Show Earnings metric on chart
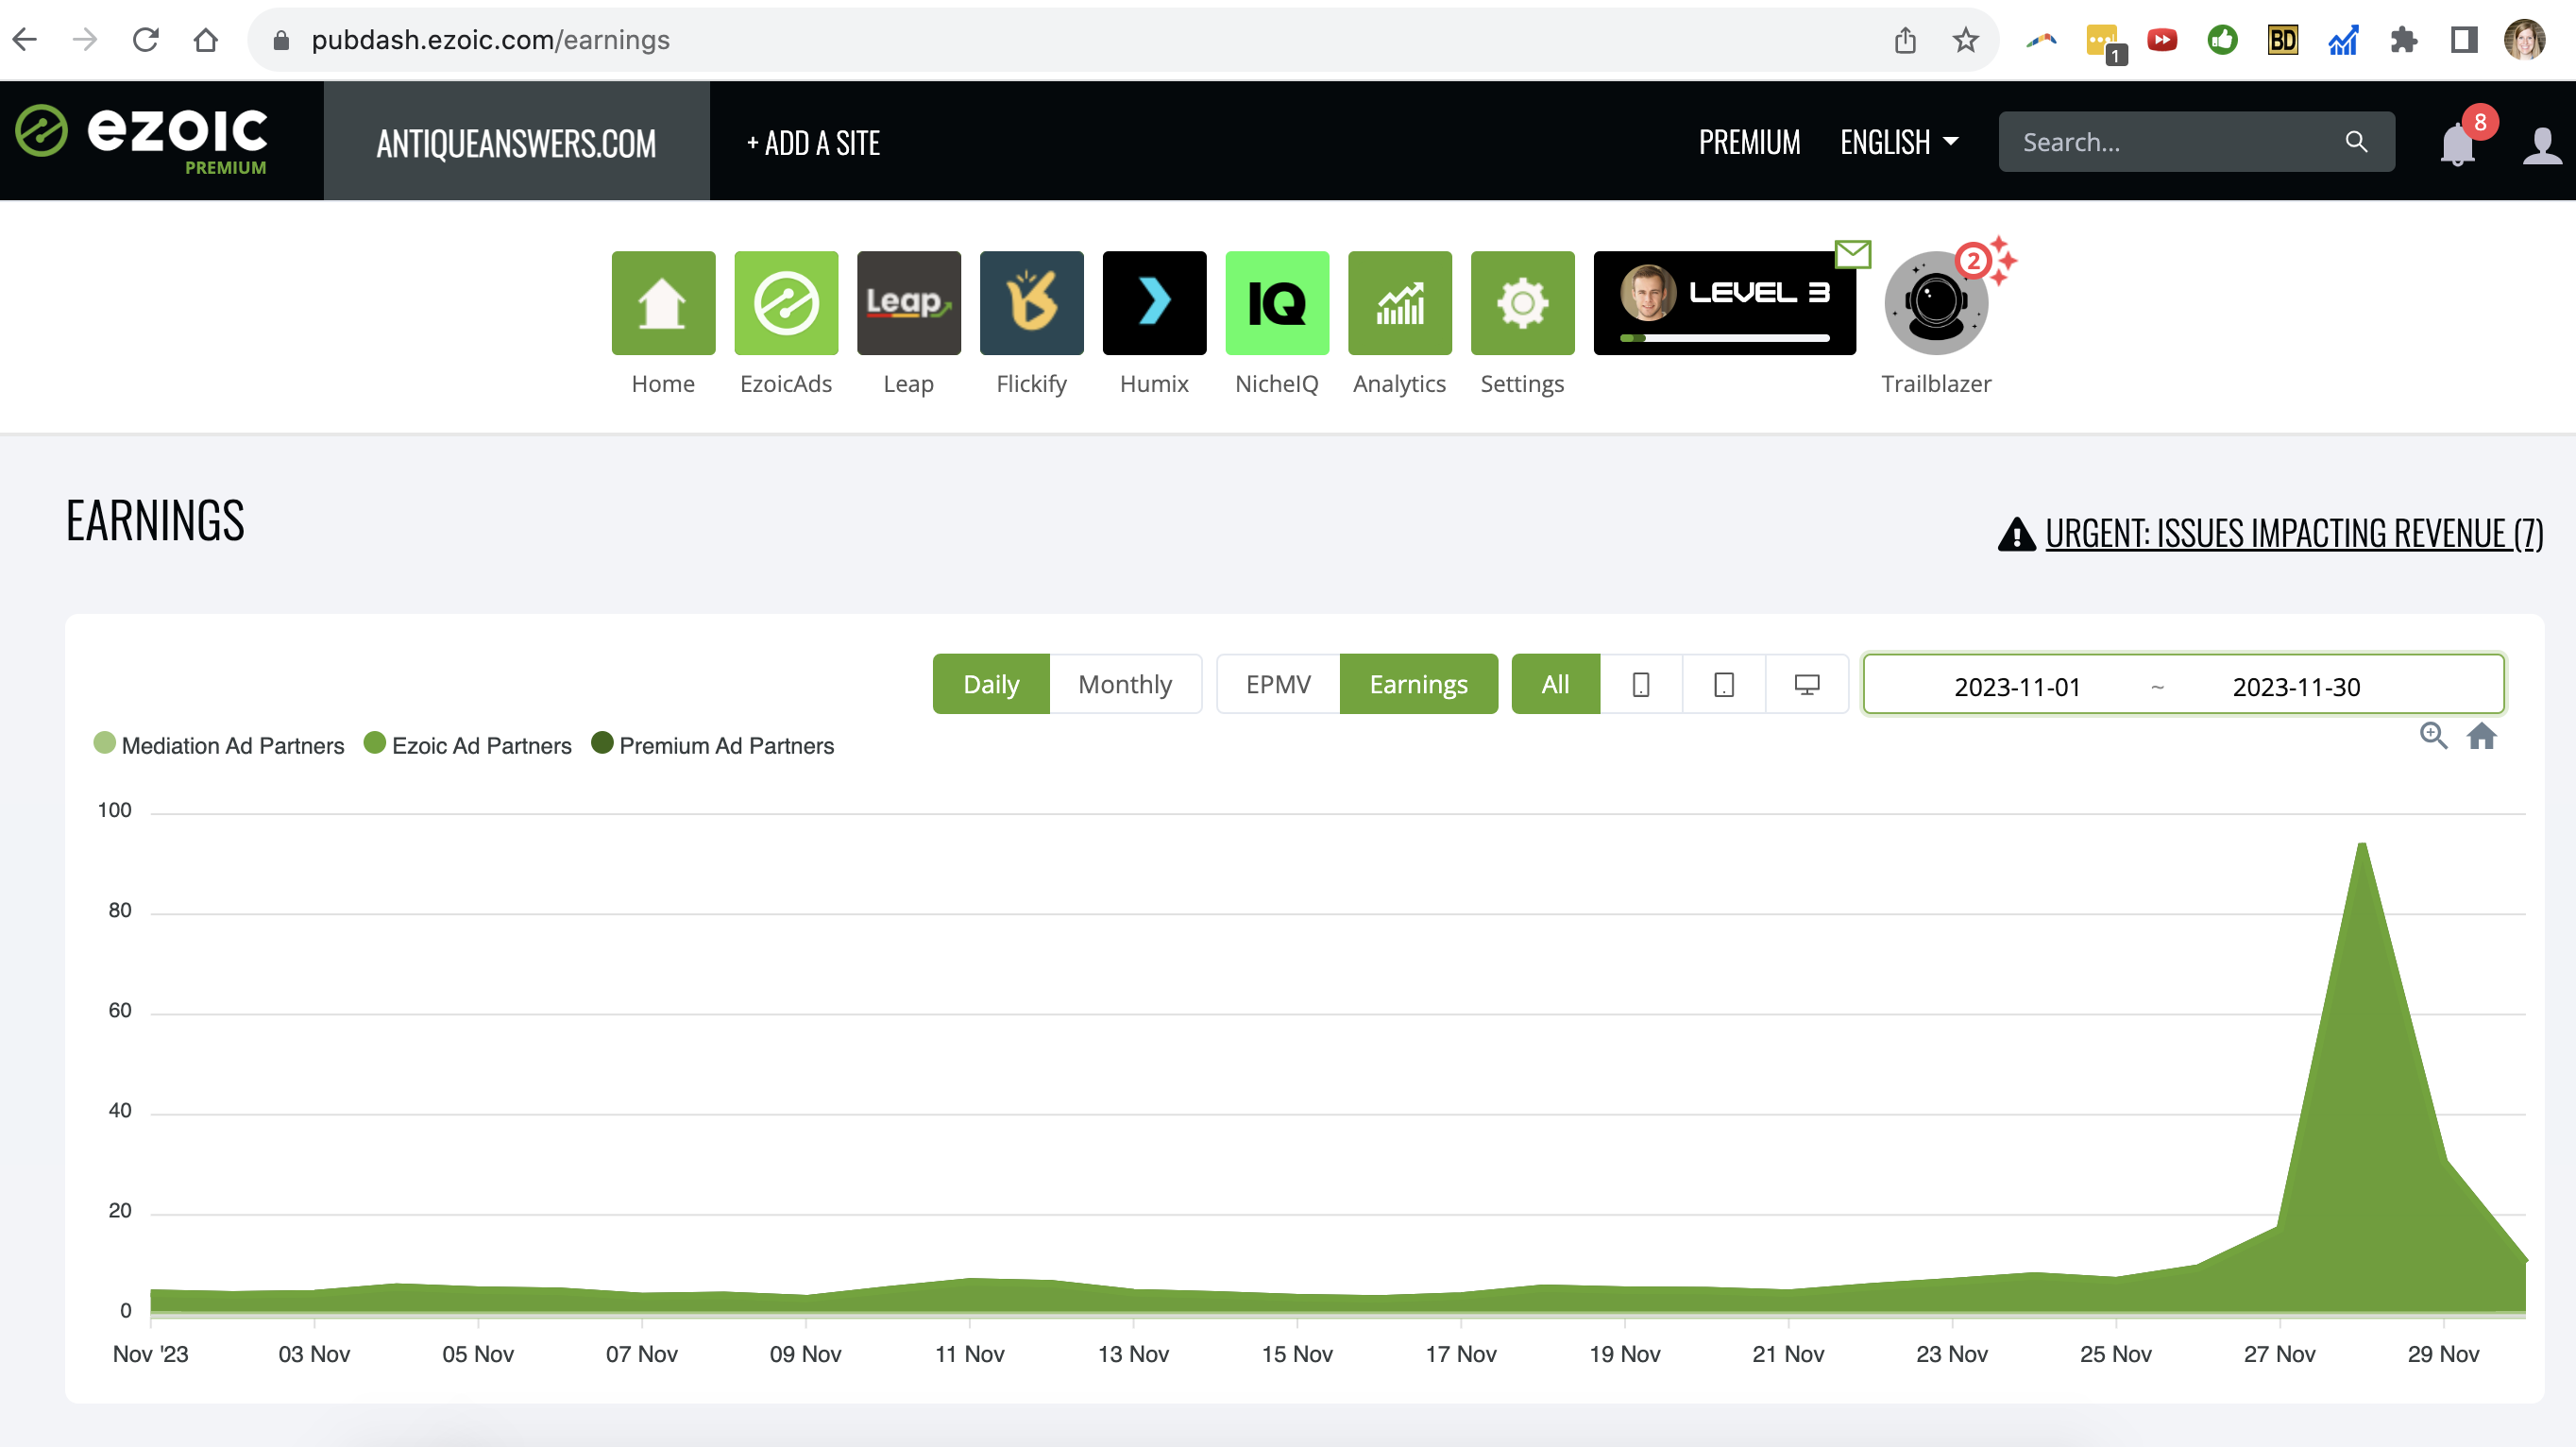The image size is (2576, 1447). pos(1418,684)
